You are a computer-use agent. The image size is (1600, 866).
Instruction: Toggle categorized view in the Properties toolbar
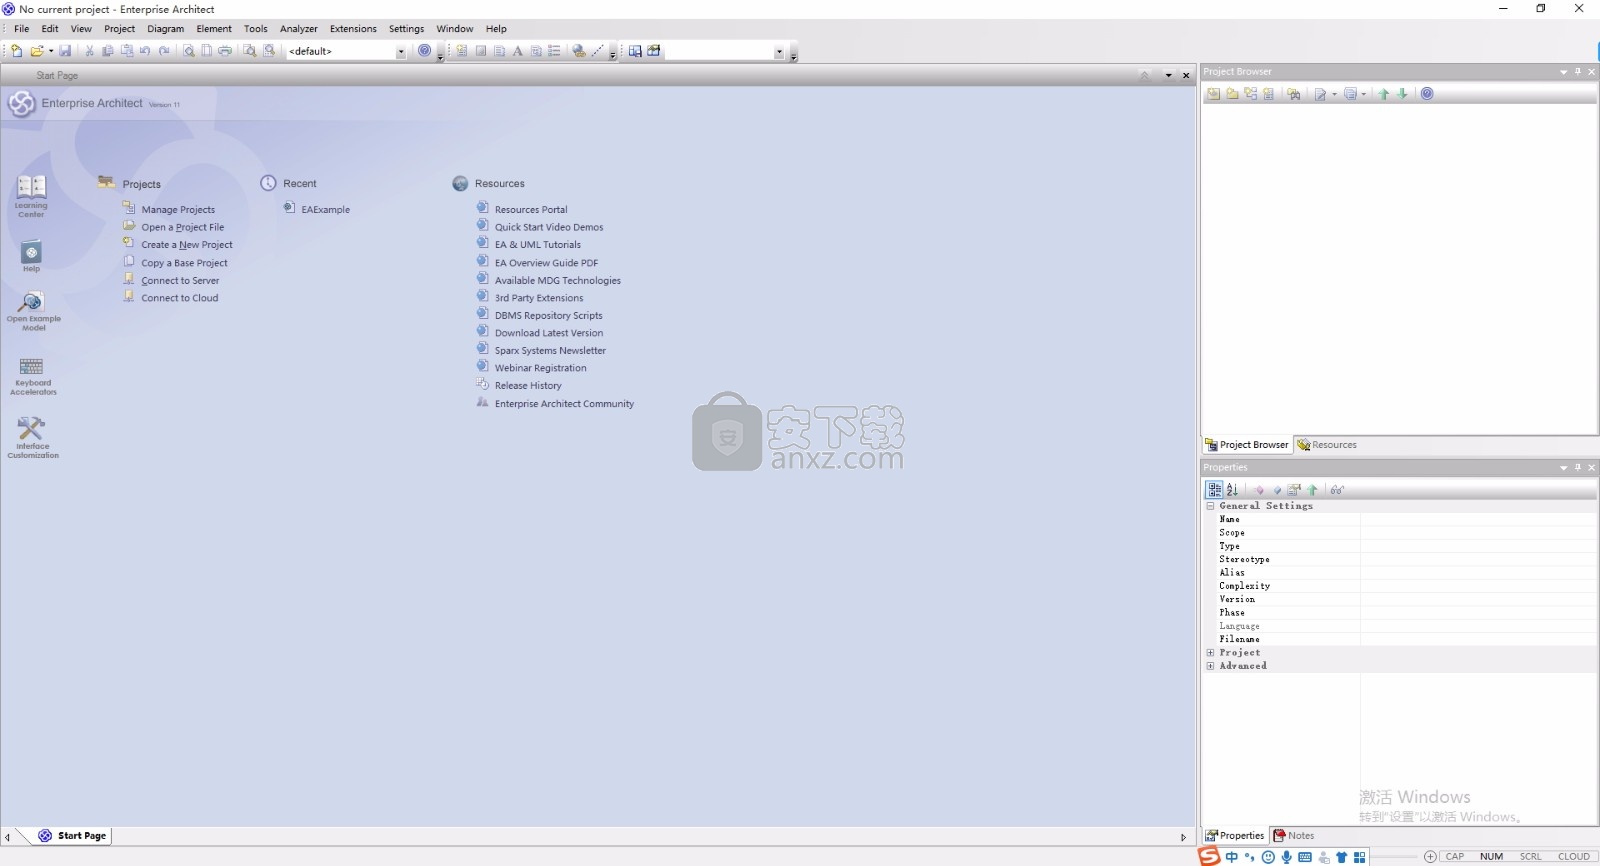point(1214,490)
